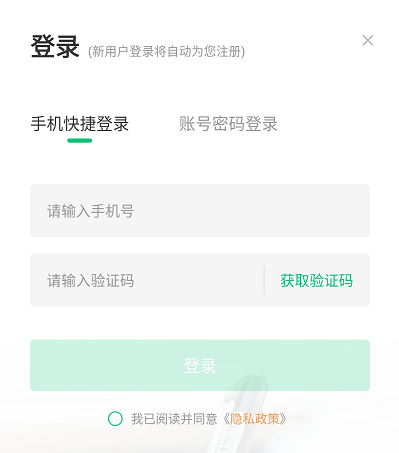Request a code via 获取验证码
The image size is (399, 453).
[316, 280]
